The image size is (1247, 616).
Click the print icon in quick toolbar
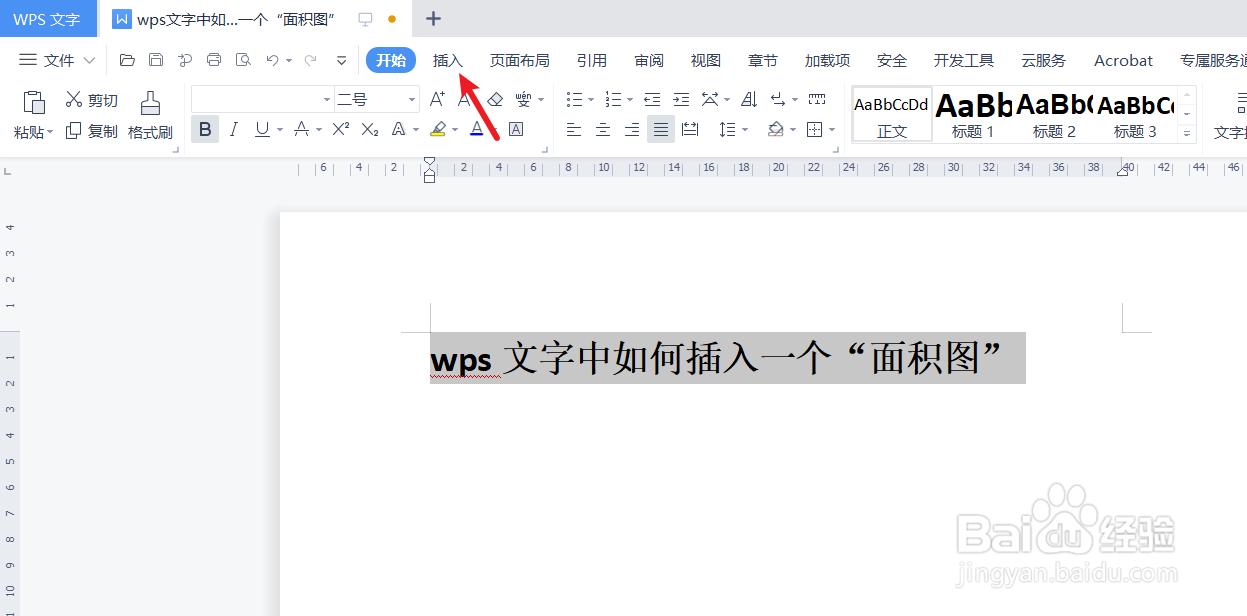tap(214, 60)
